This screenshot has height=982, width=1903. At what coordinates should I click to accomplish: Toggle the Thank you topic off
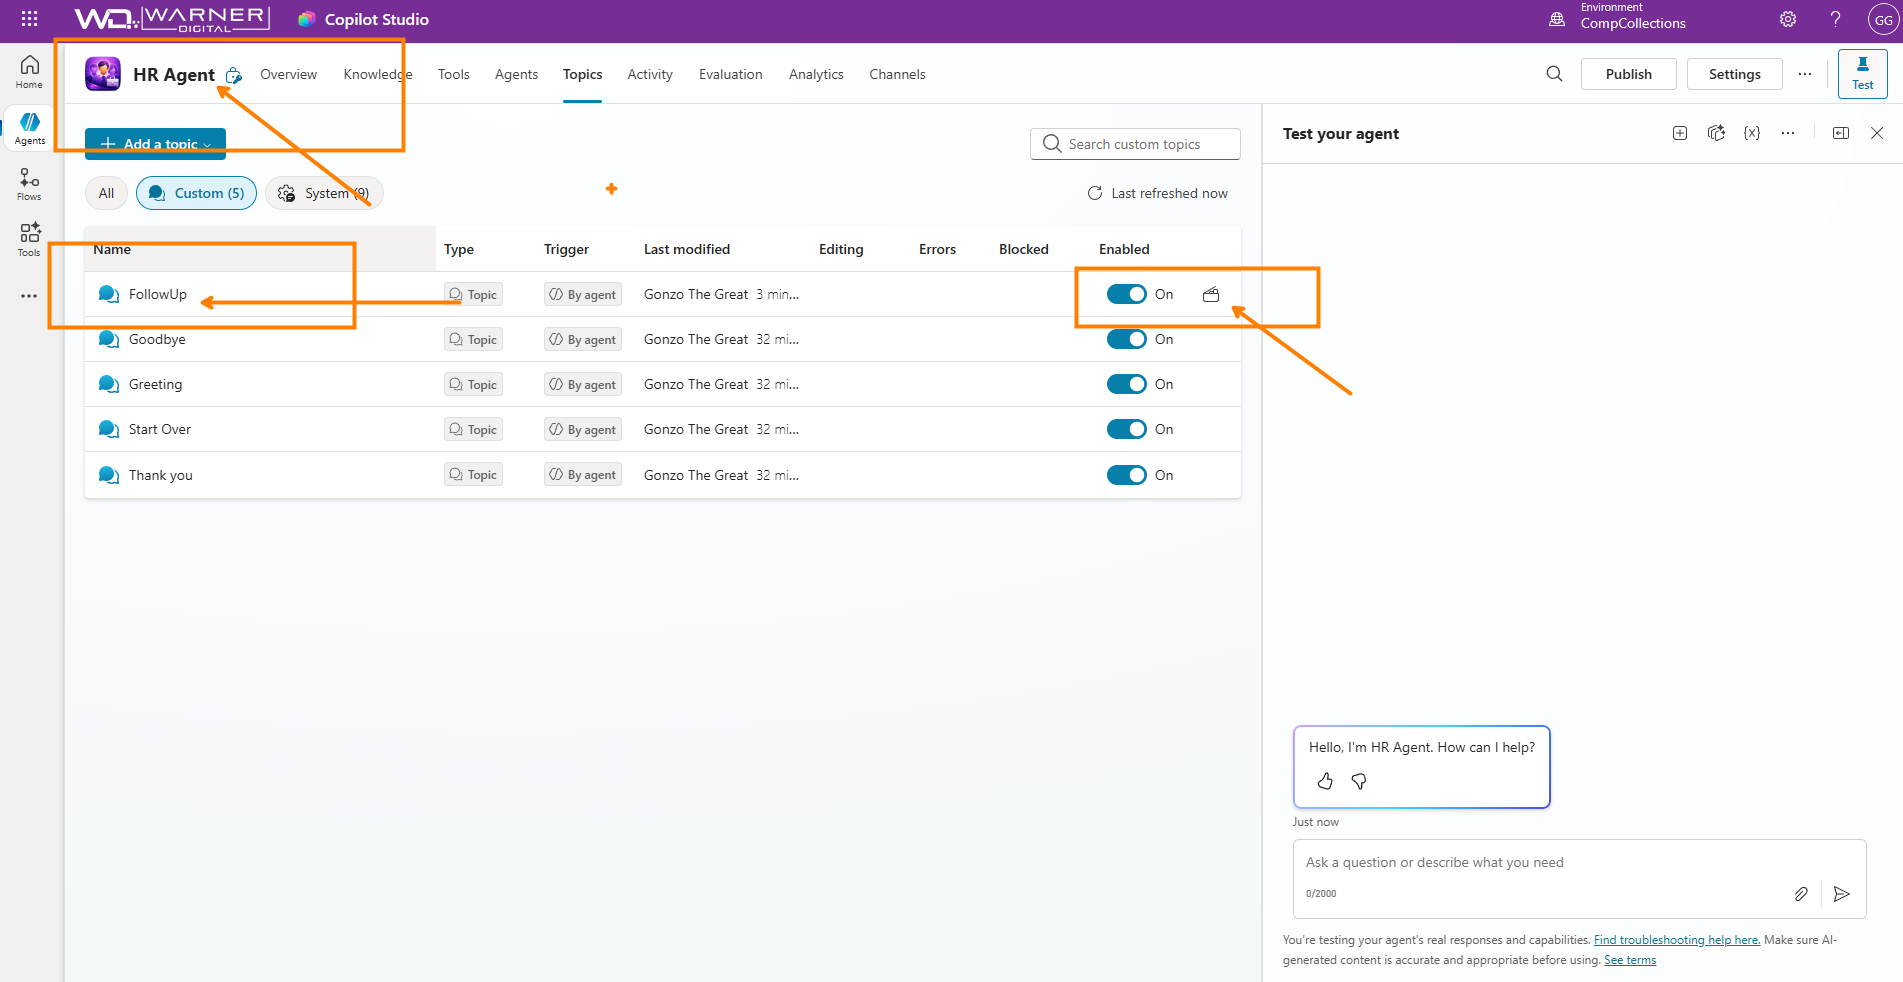coord(1126,475)
